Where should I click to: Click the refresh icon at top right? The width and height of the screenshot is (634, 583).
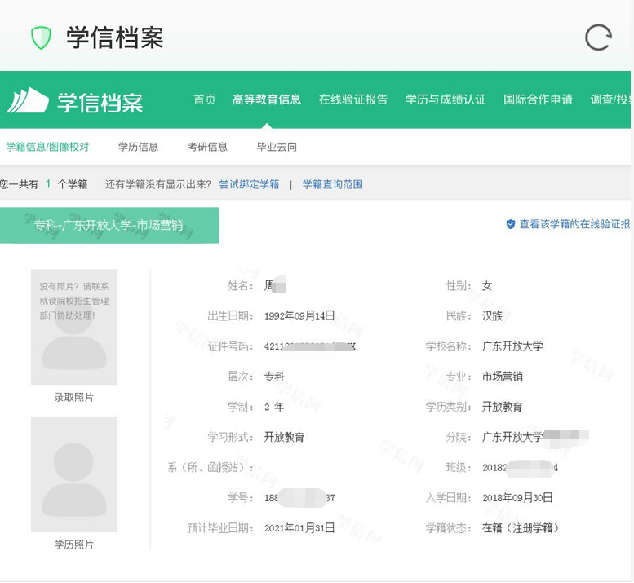(x=597, y=38)
